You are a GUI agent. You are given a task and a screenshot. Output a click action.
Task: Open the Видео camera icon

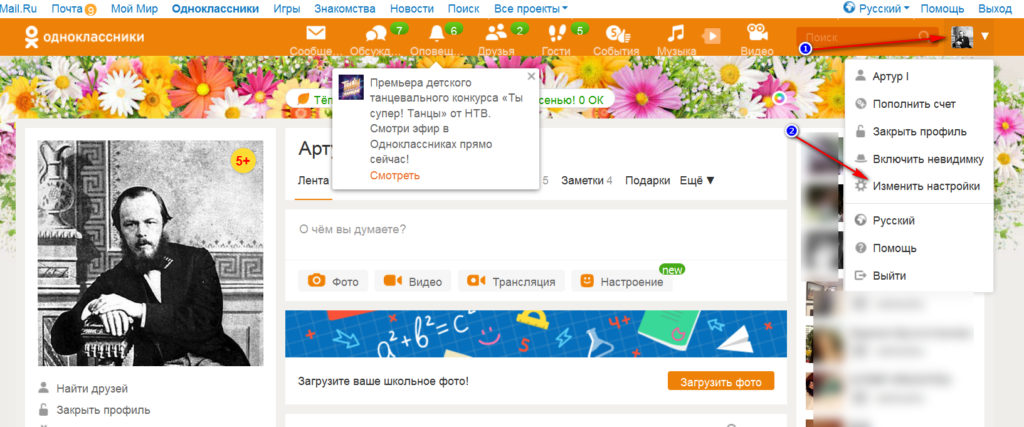pyautogui.click(x=757, y=33)
